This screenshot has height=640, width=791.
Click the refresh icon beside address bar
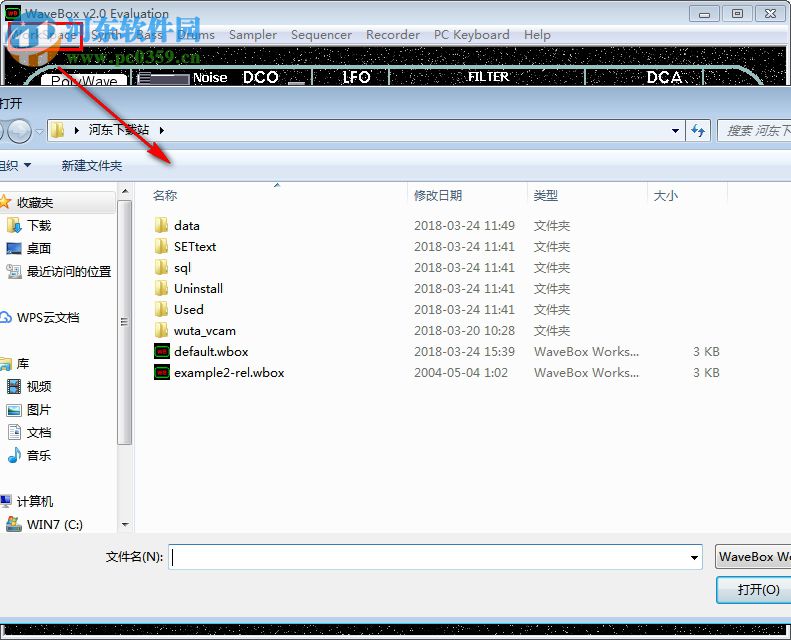(698, 131)
